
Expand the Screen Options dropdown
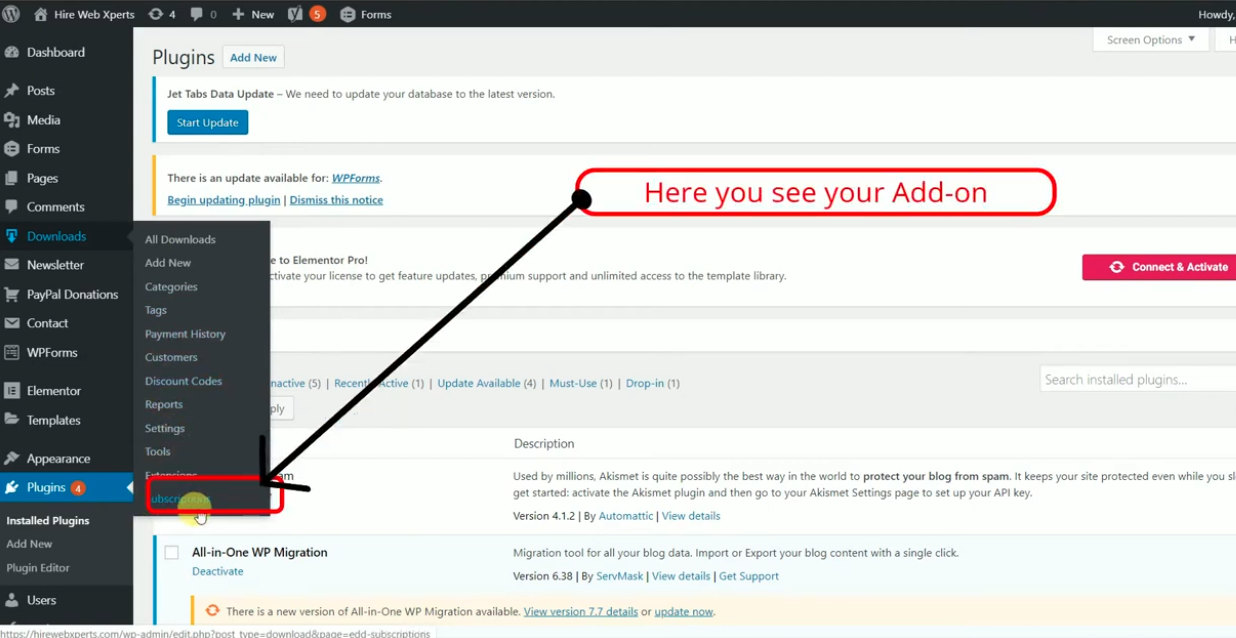(x=1150, y=40)
